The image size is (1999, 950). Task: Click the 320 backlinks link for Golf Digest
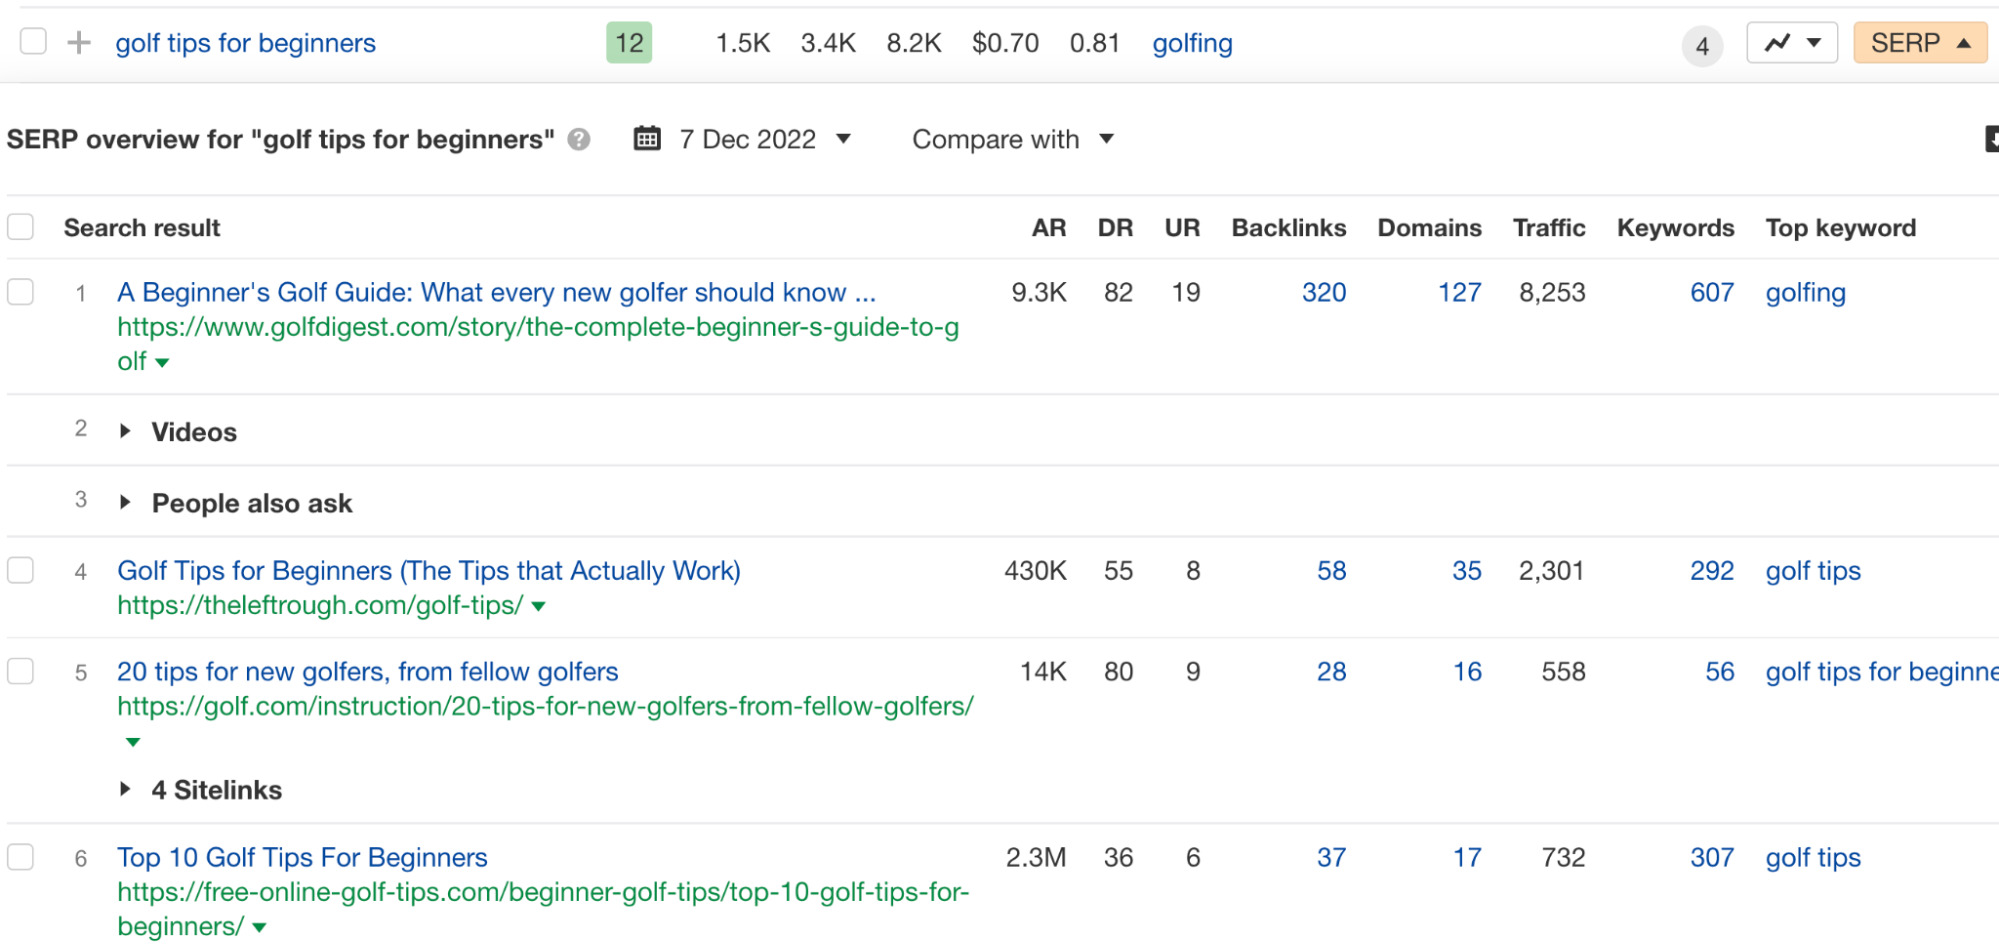pyautogui.click(x=1324, y=291)
